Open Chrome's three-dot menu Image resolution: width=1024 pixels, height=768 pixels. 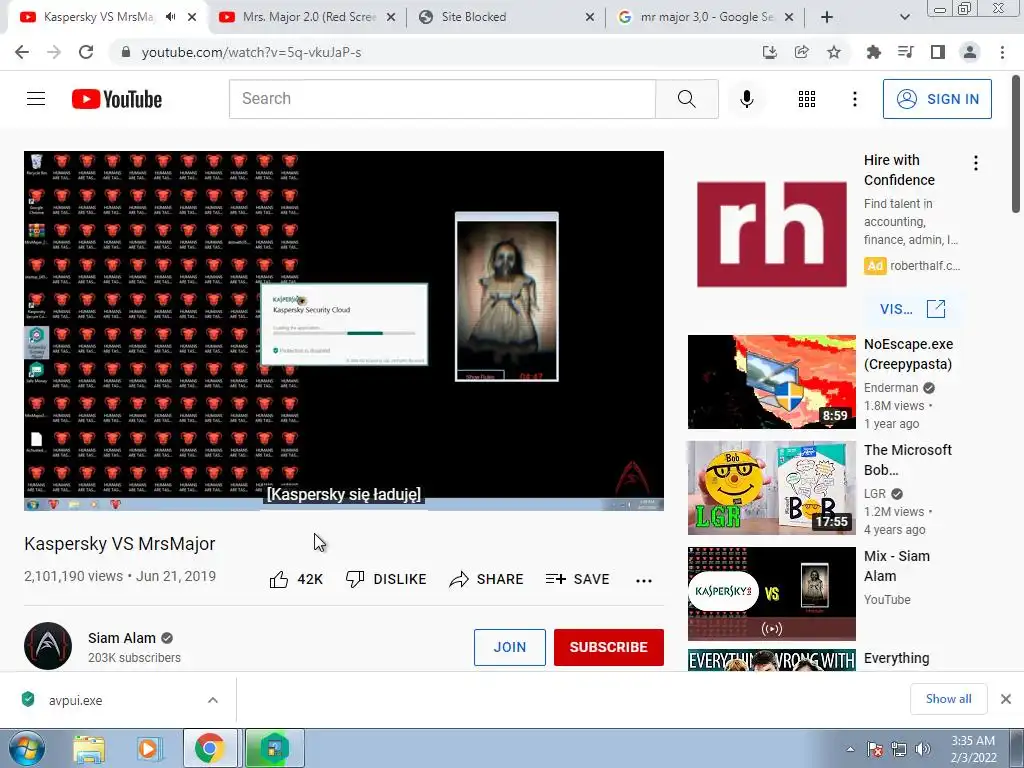click(x=1002, y=52)
